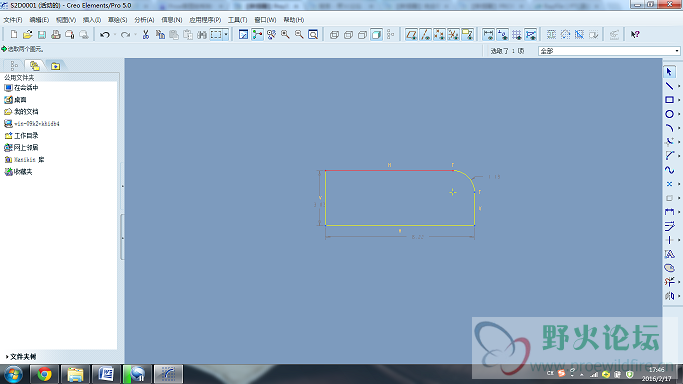
Task: Open the Windows Start button
Action: (13, 374)
